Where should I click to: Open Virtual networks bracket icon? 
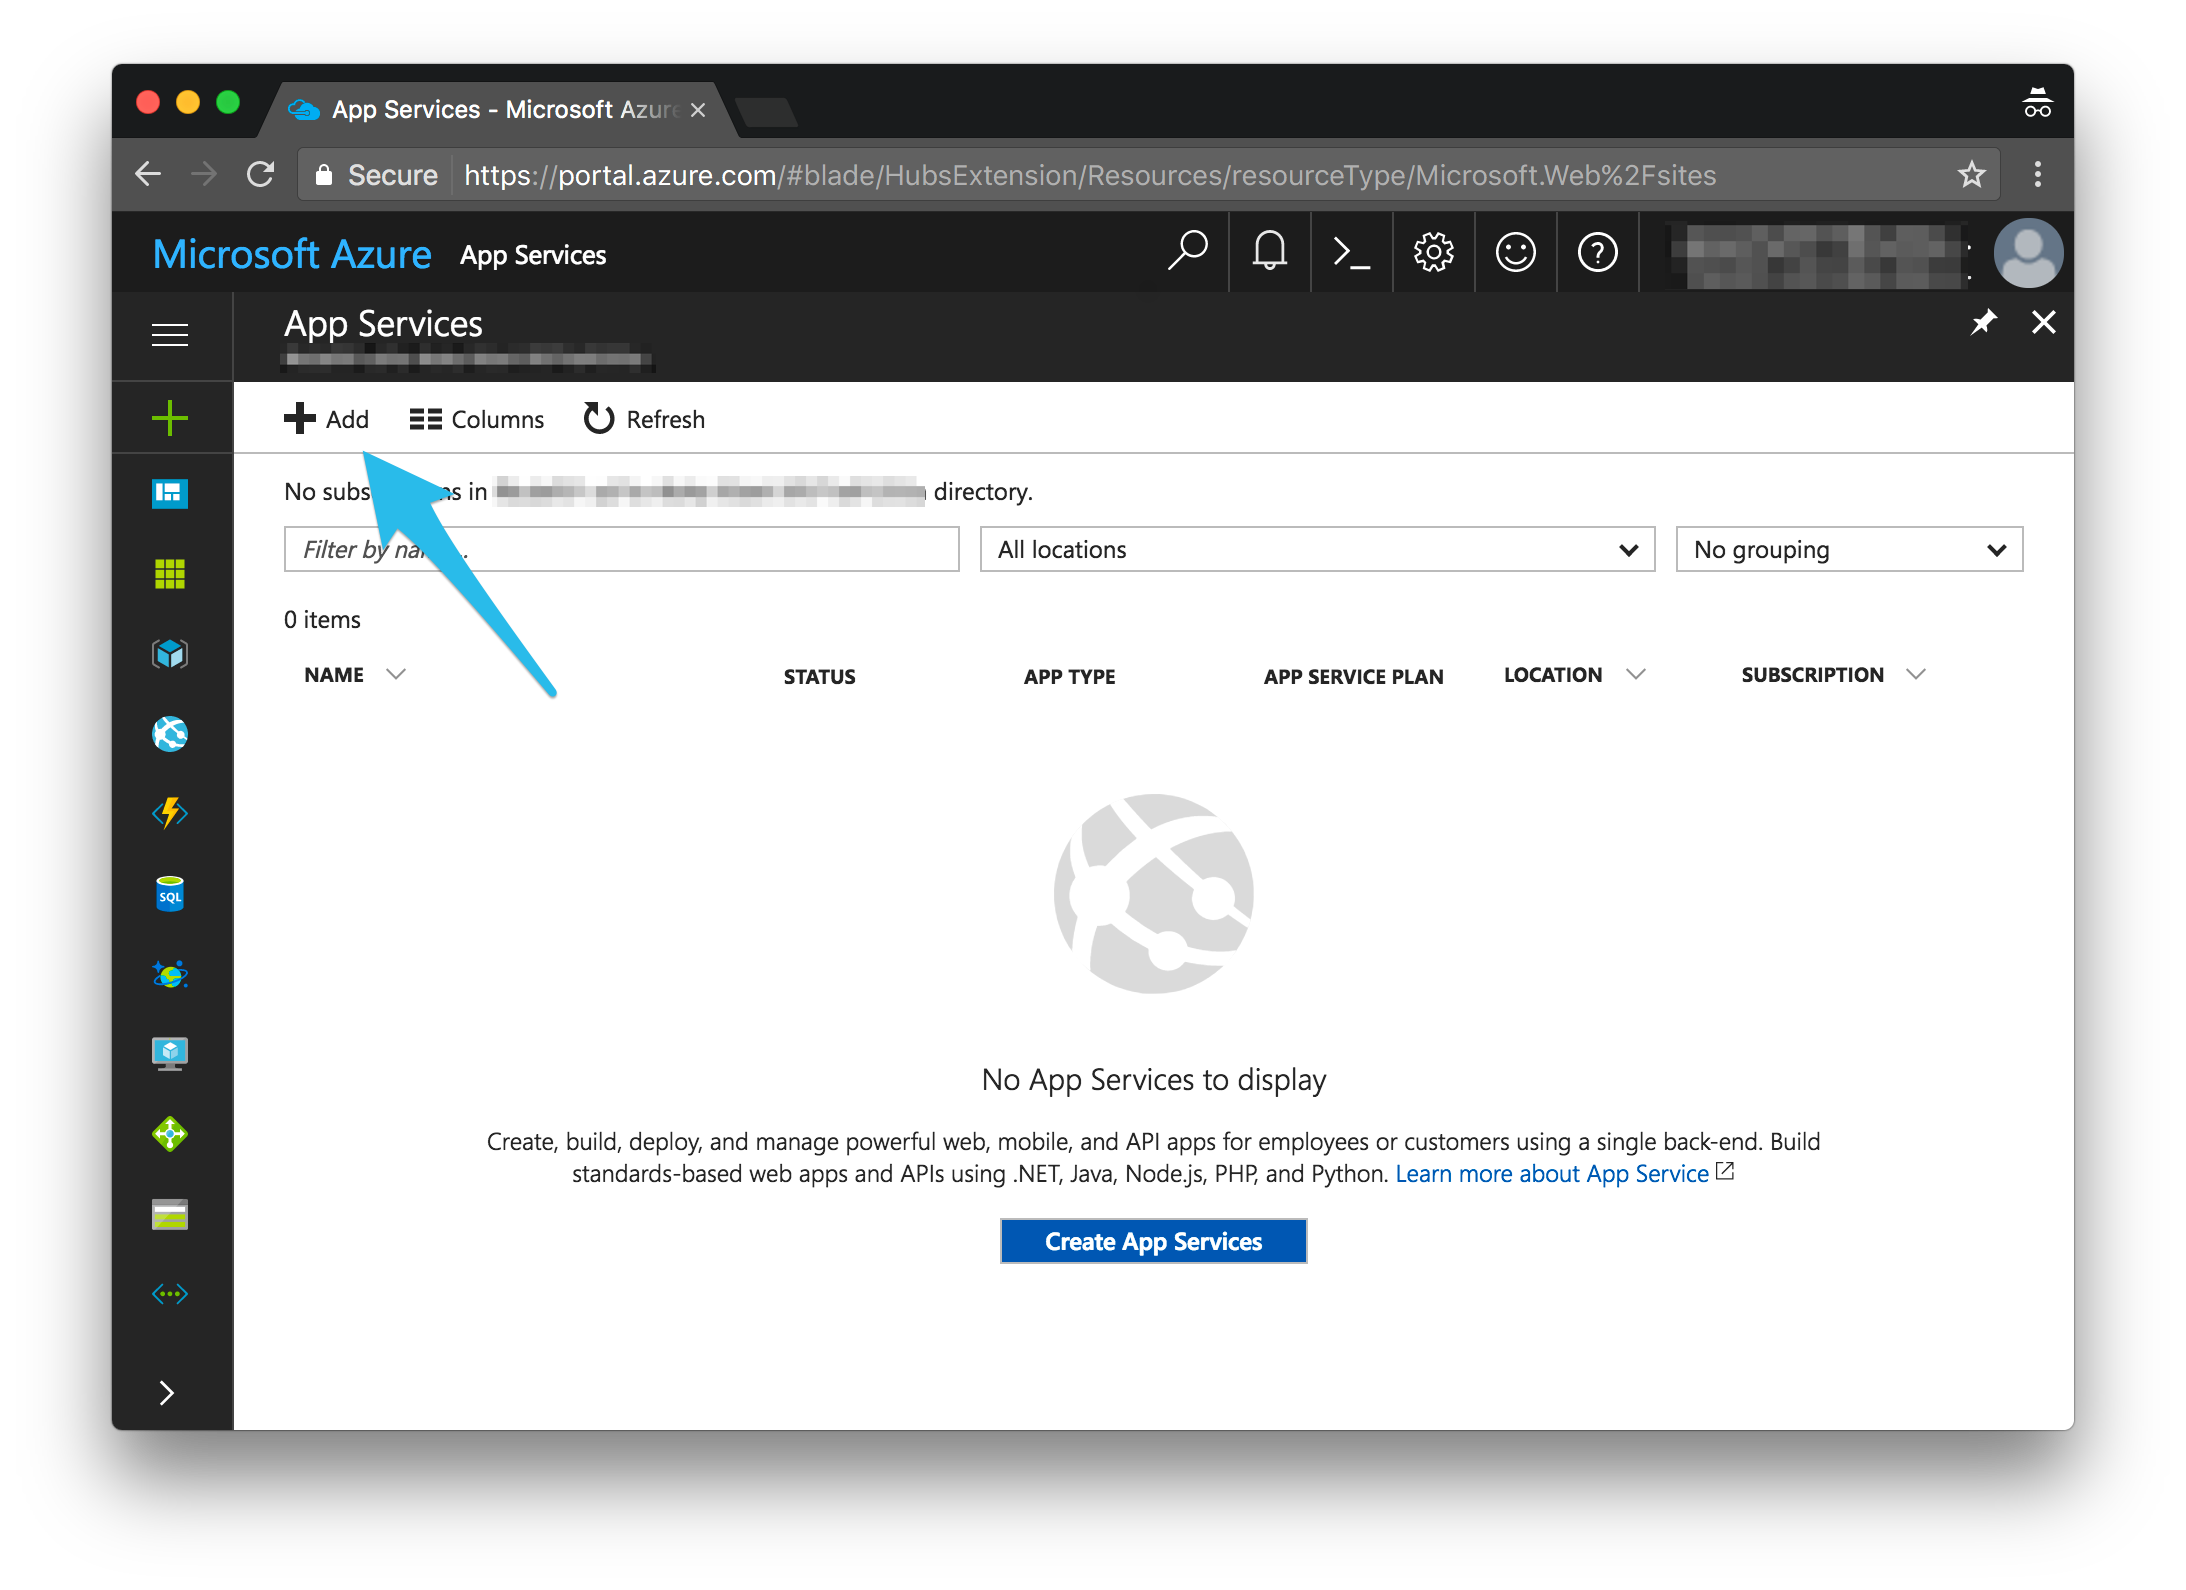pyautogui.click(x=170, y=1294)
